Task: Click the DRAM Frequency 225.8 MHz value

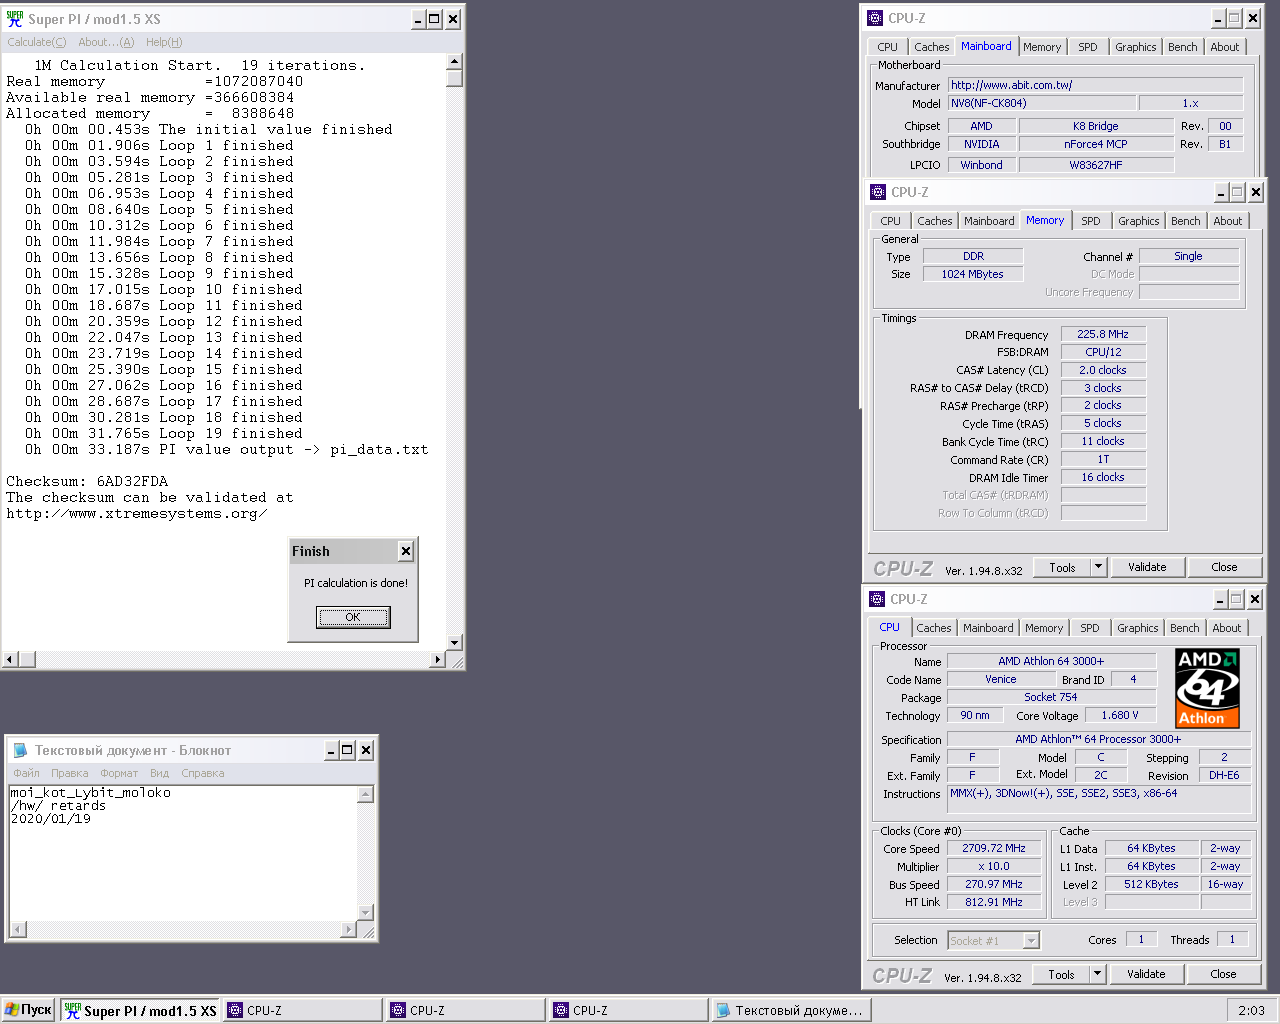Action: 1103,334
